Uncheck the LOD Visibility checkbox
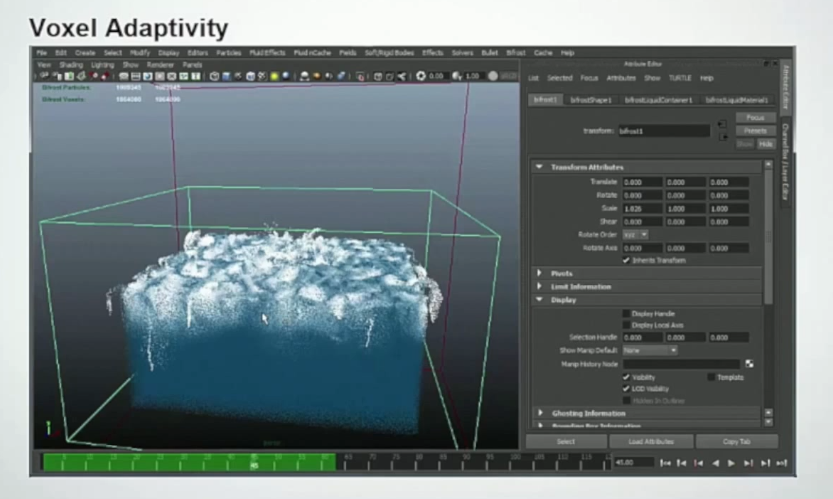Image resolution: width=833 pixels, height=499 pixels. pyautogui.click(x=627, y=389)
